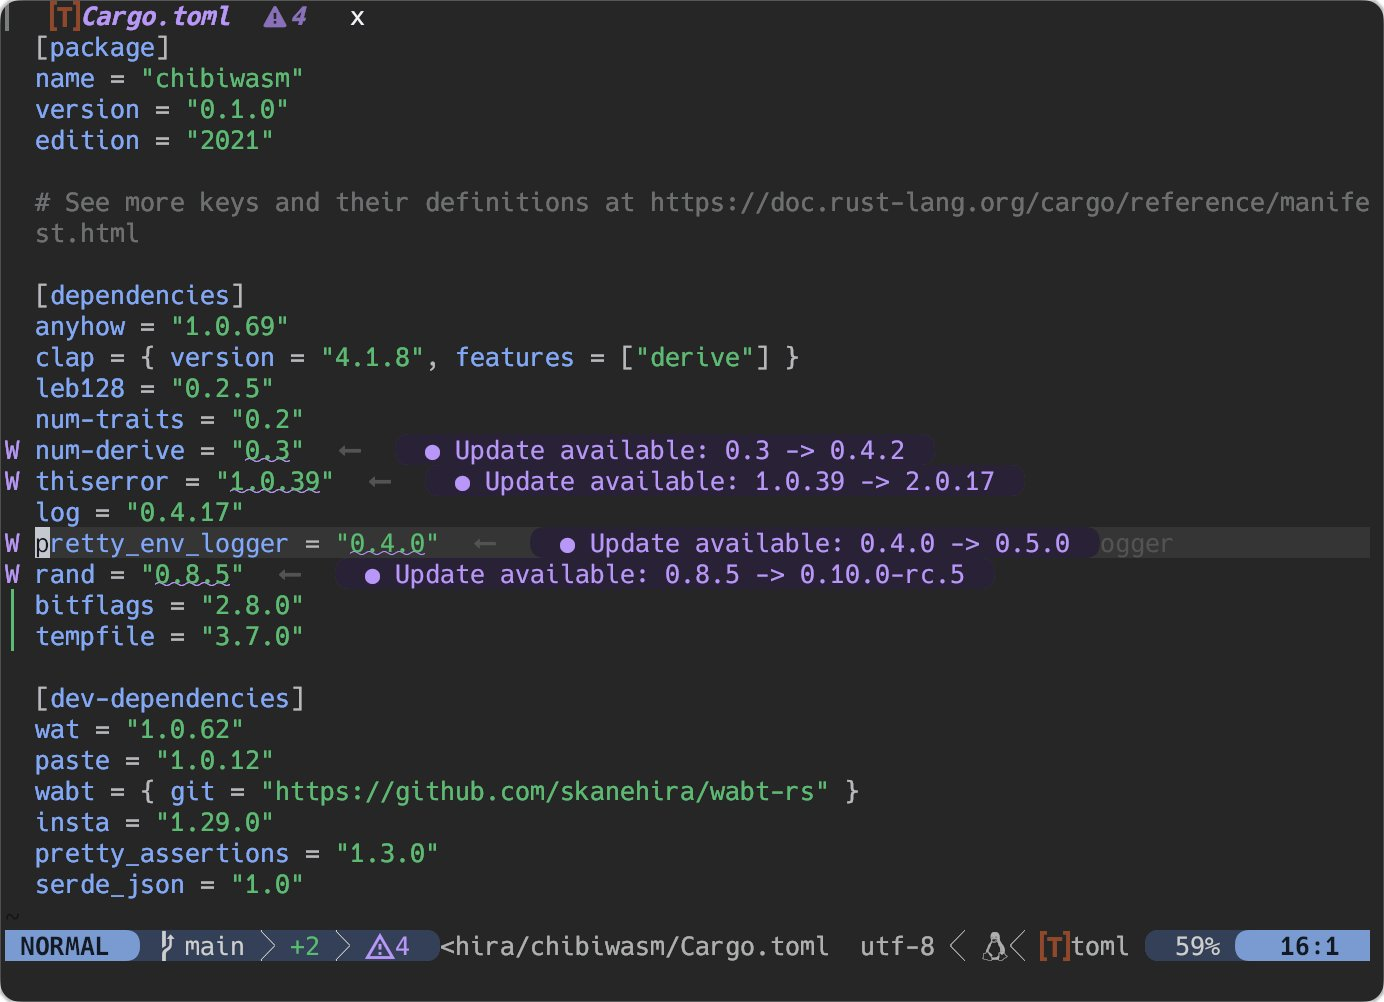Switch to the Cargo.toml tab
This screenshot has height=1002, width=1384.
pyautogui.click(x=155, y=15)
